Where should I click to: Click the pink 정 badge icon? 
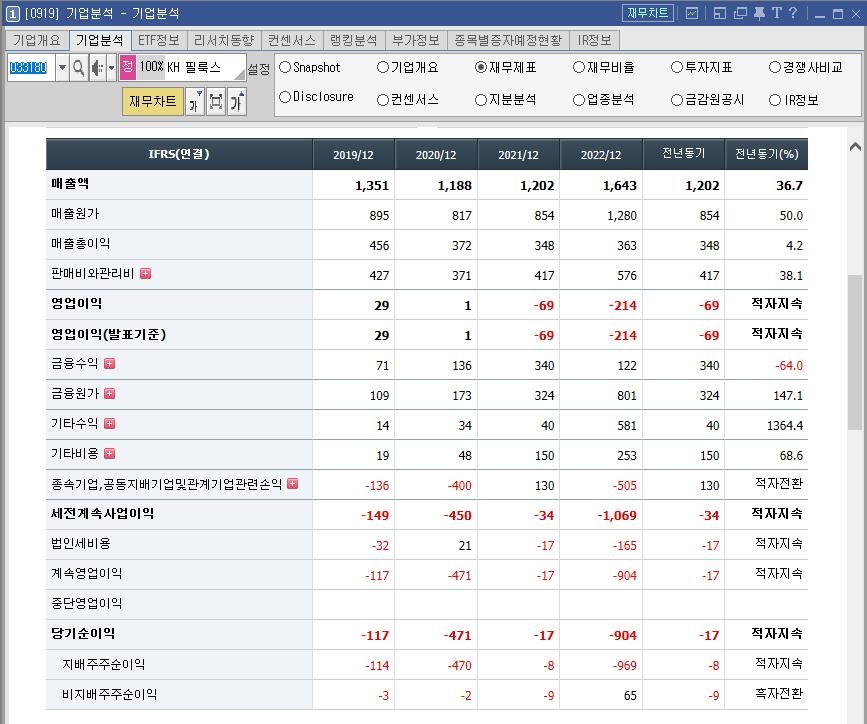tap(128, 67)
